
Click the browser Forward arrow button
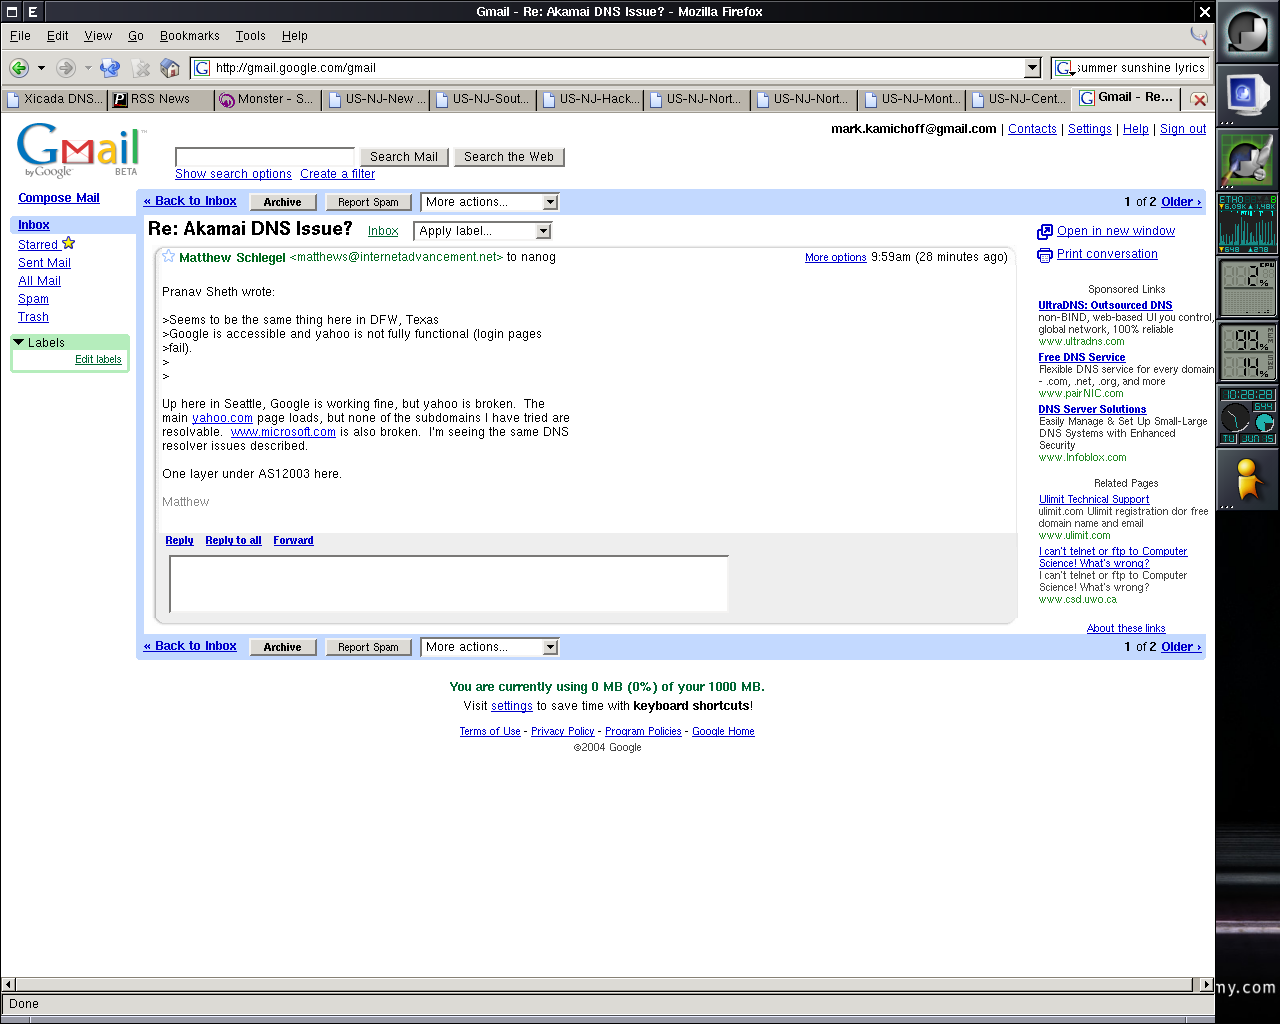66,68
